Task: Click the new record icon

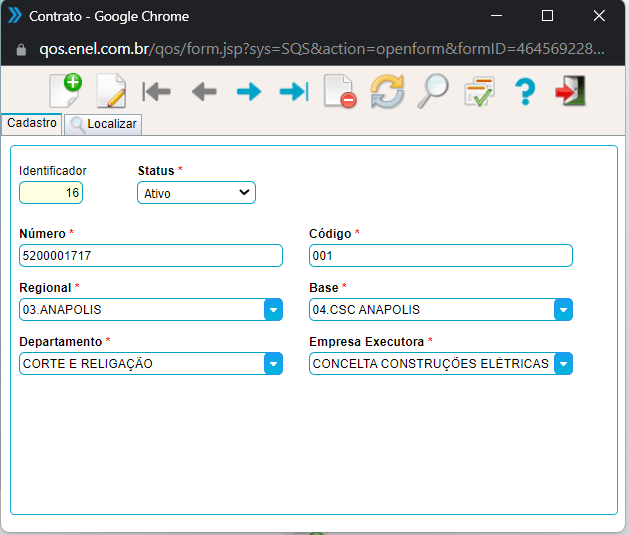Action: click(x=65, y=91)
